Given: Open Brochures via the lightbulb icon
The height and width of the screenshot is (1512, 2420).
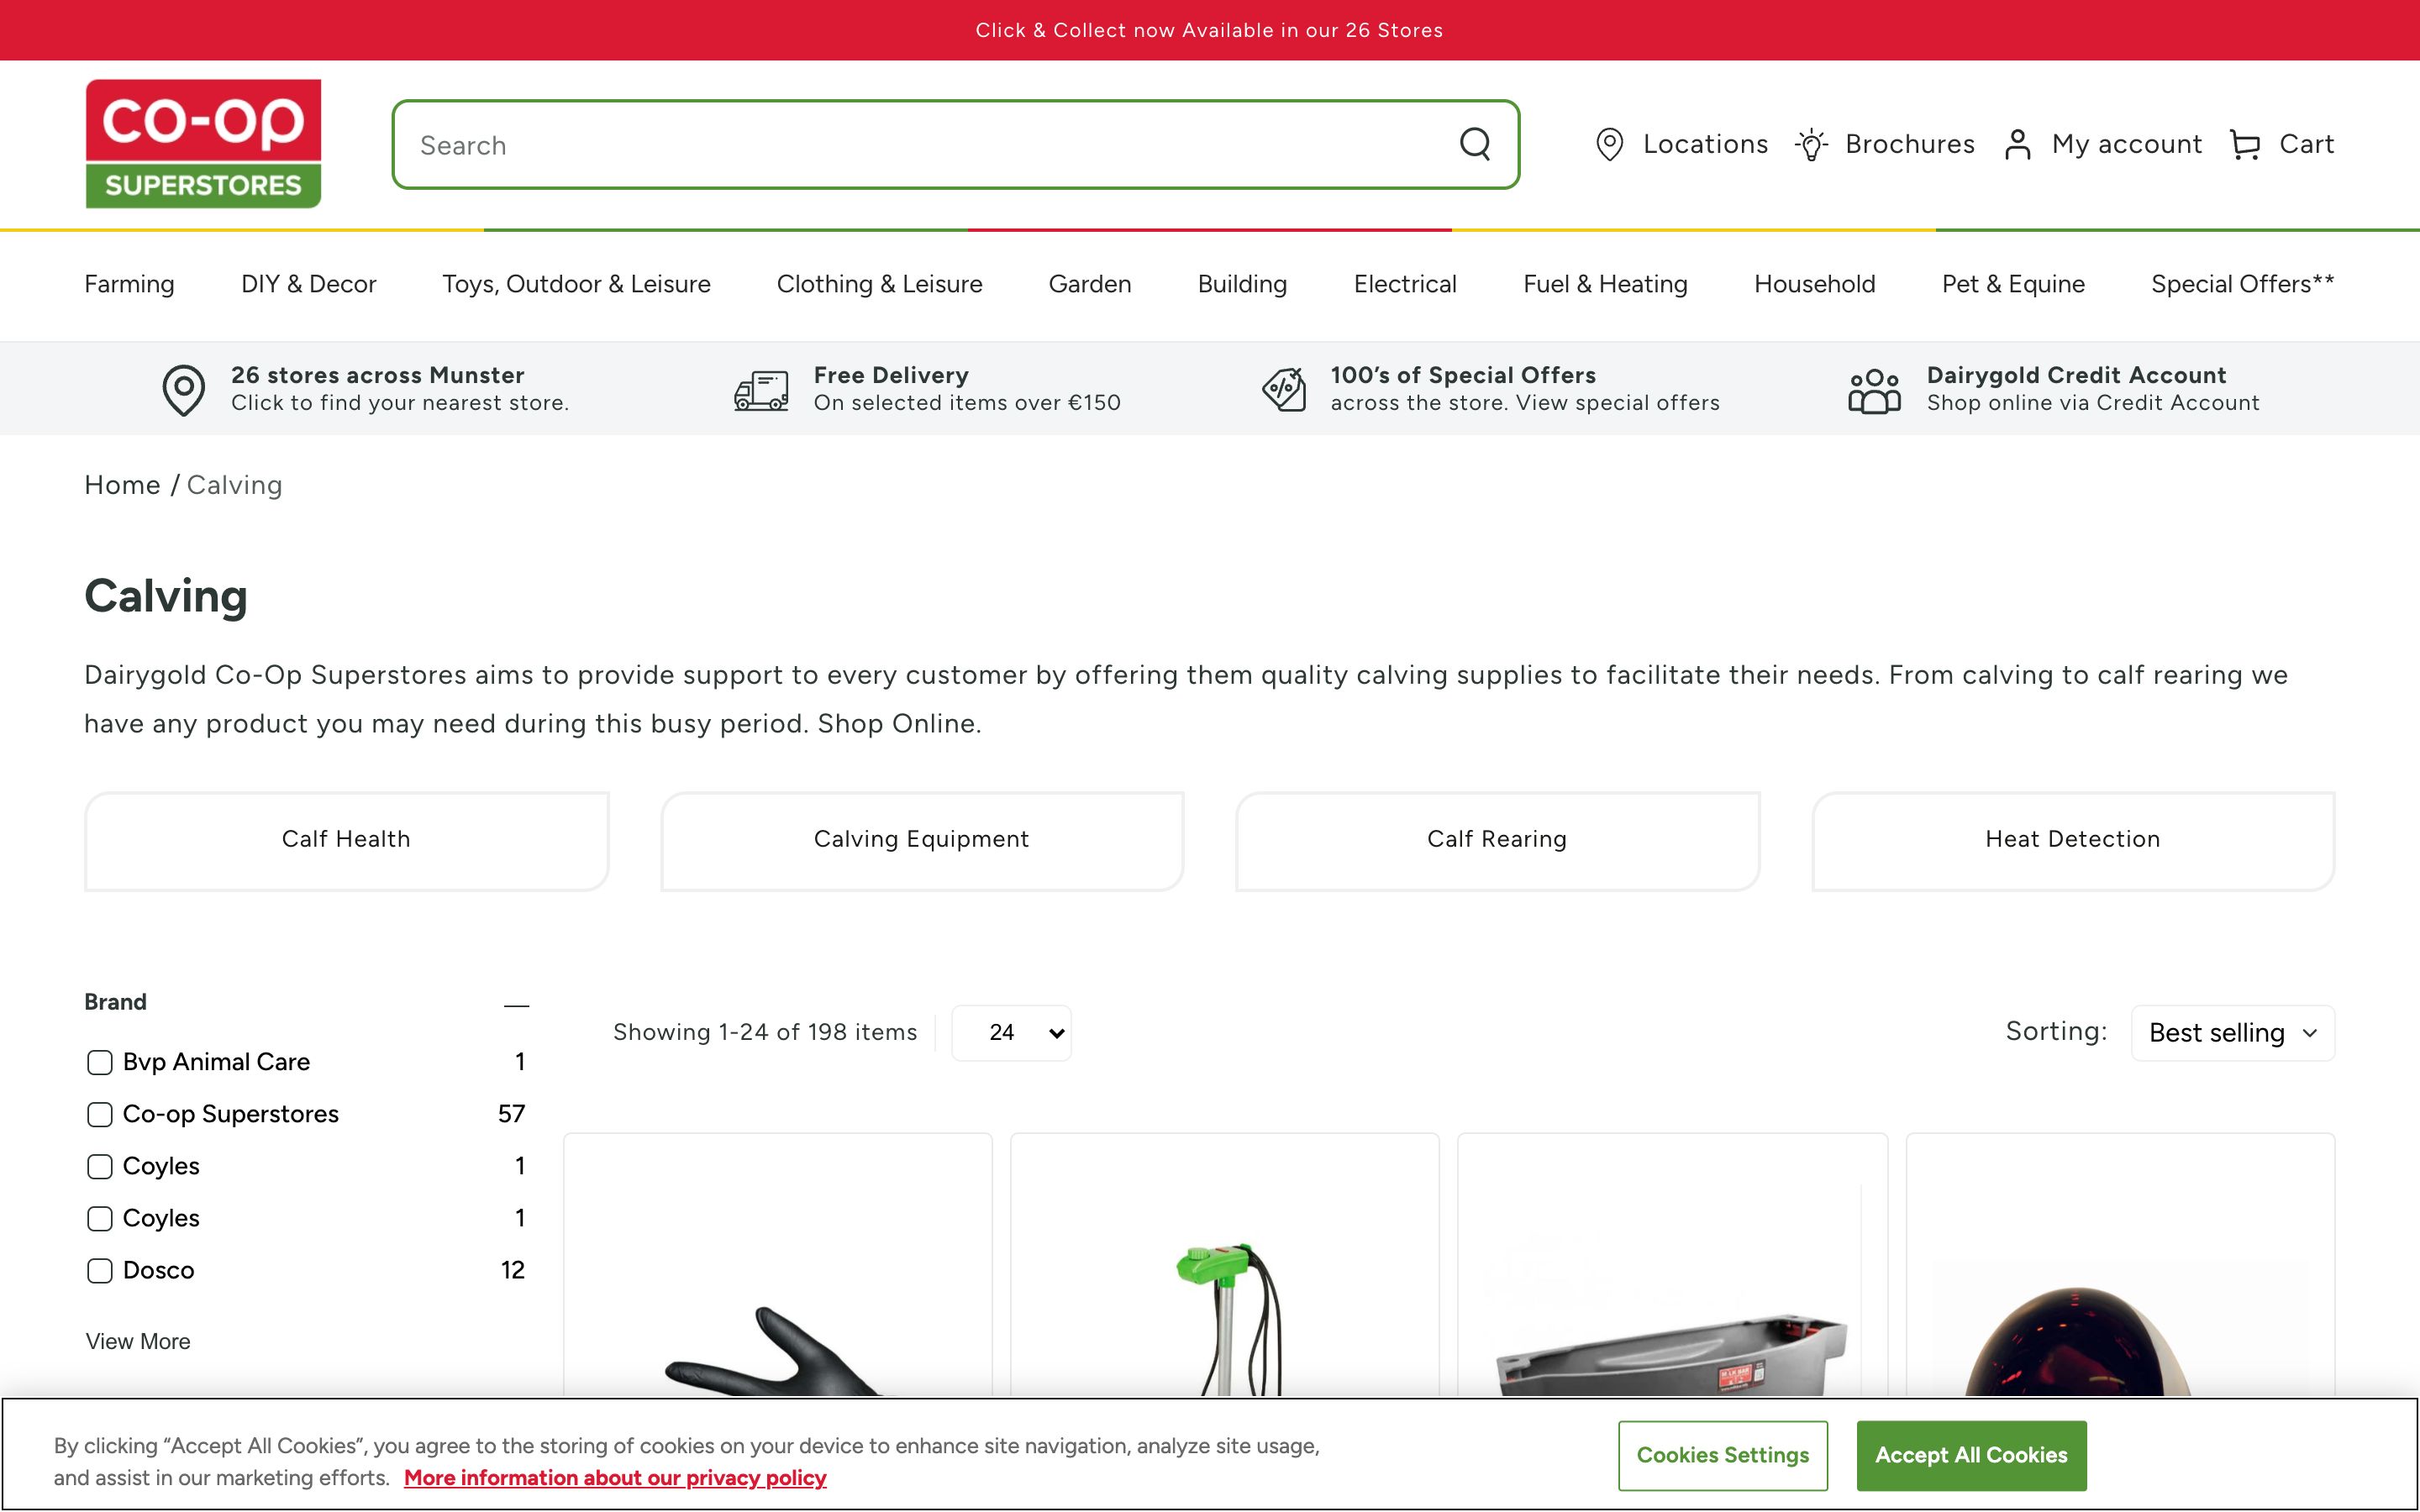Looking at the screenshot, I should coord(1811,144).
